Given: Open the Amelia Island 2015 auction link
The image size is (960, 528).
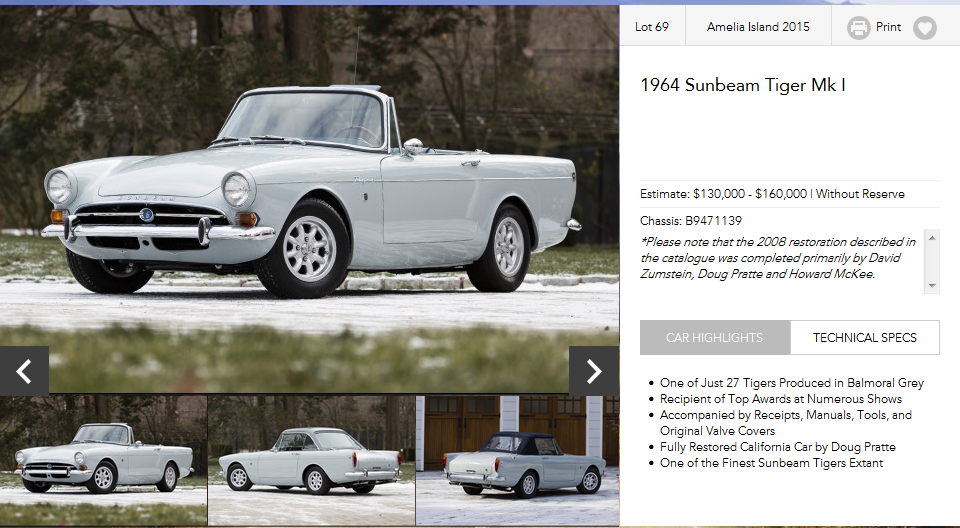Looking at the screenshot, I should (758, 27).
